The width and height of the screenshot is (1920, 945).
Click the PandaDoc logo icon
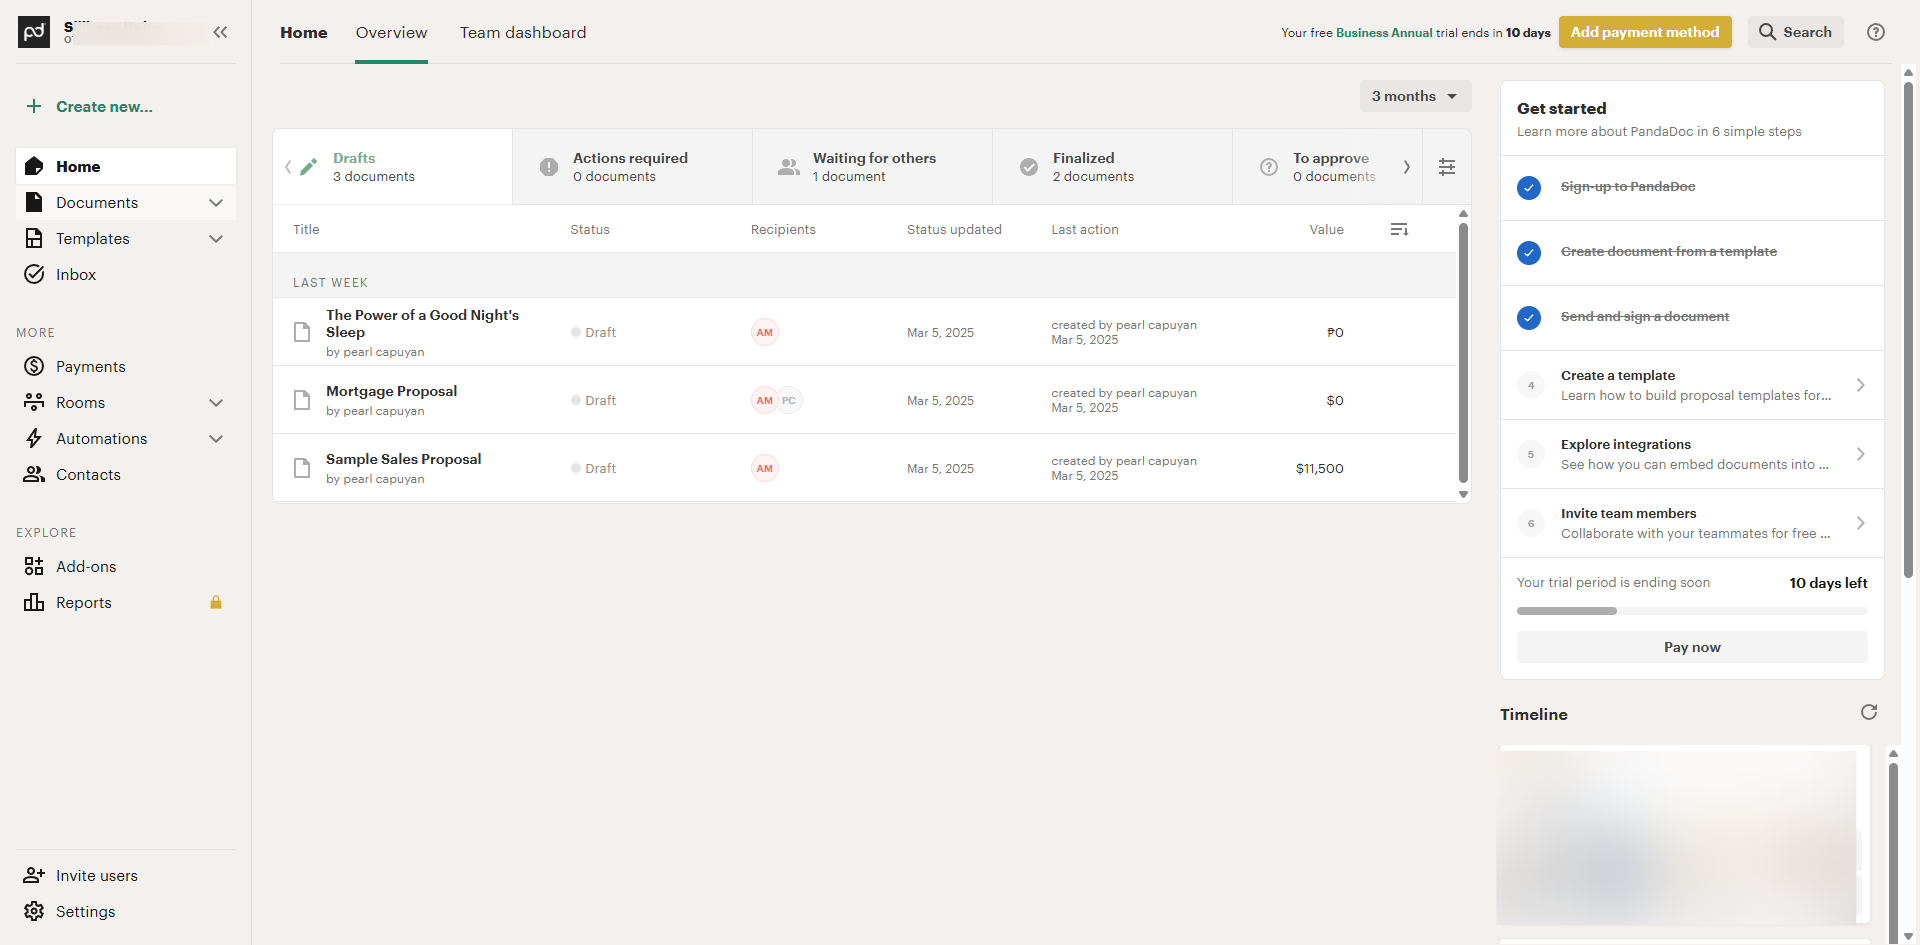click(x=34, y=32)
